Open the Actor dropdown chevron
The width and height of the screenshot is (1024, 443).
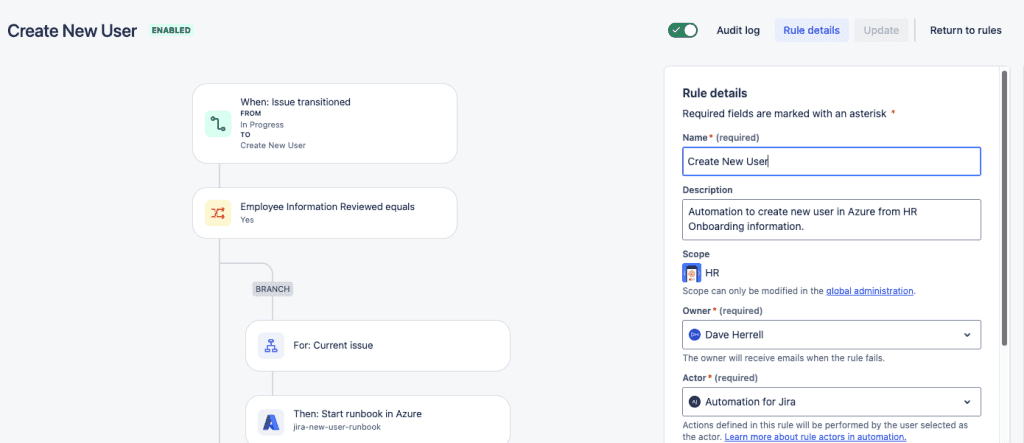pos(967,402)
